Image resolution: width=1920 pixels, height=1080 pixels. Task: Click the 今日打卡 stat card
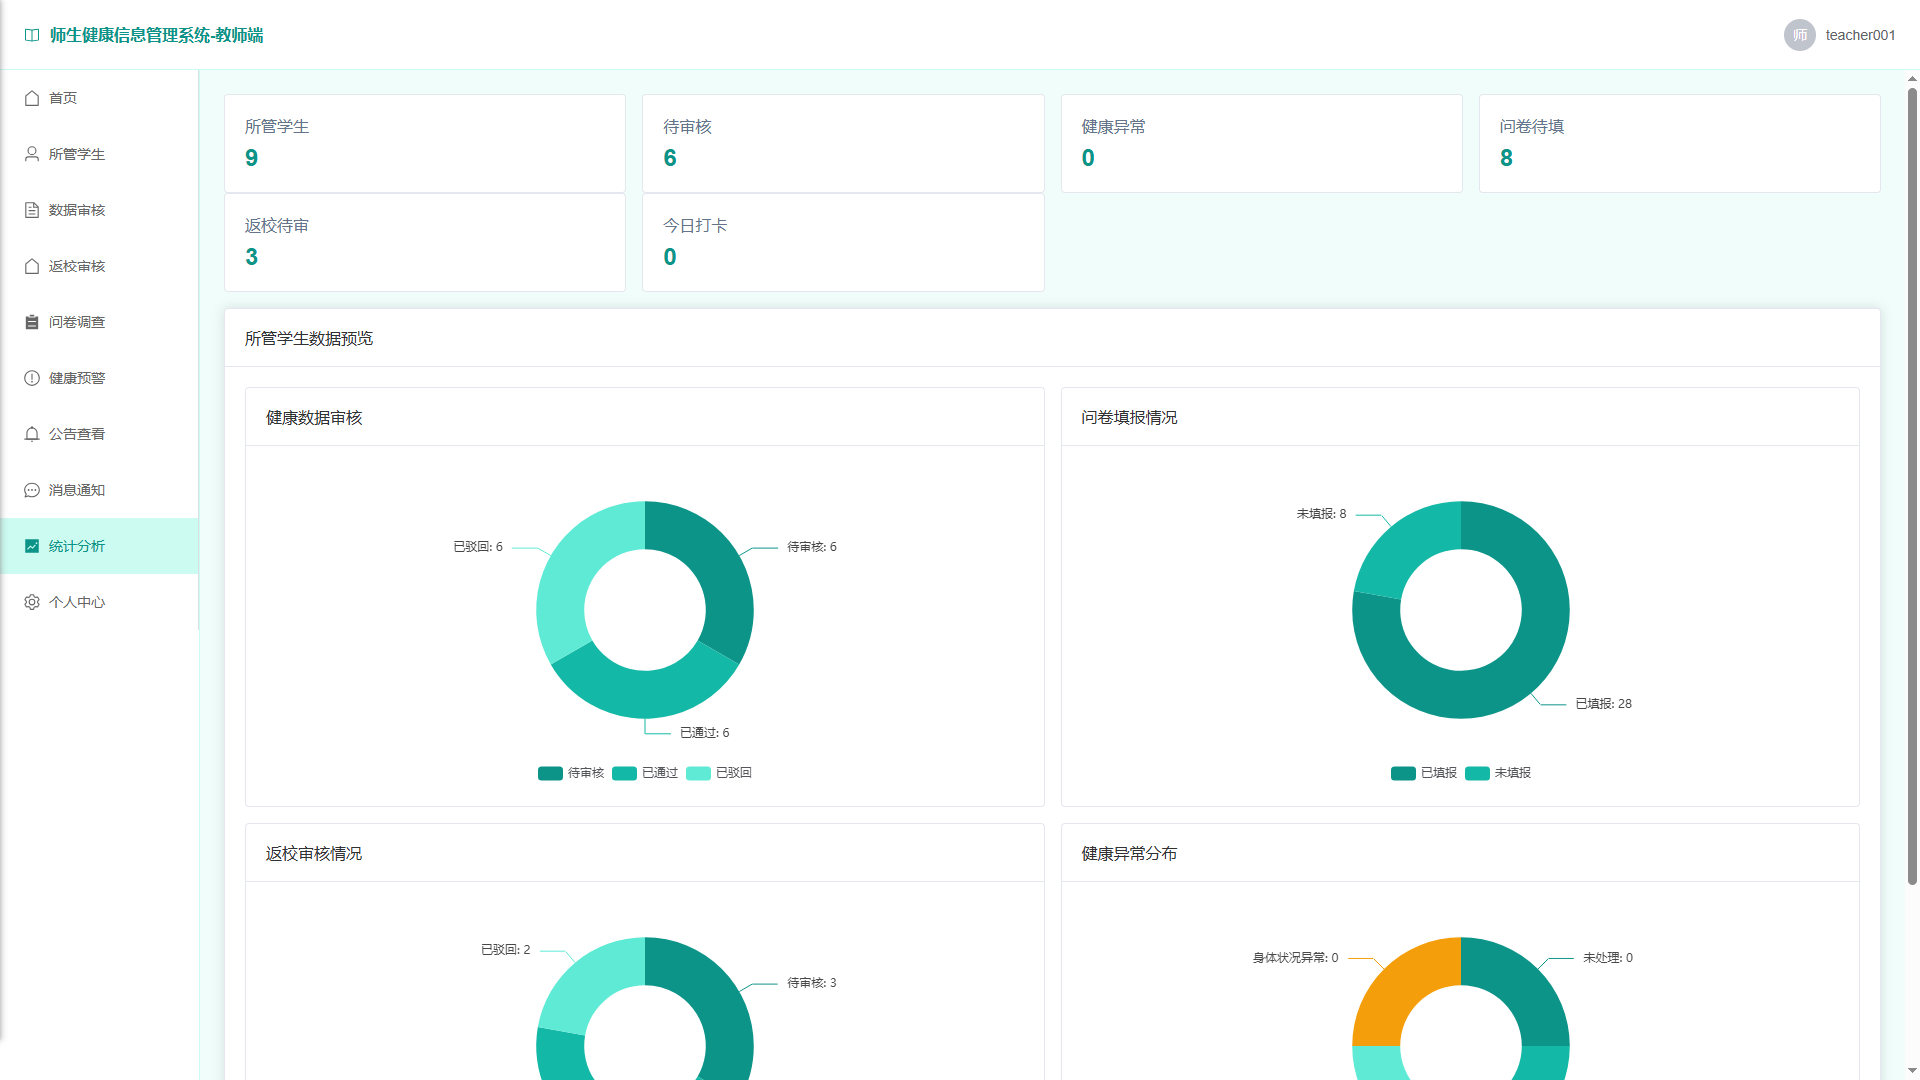tap(843, 242)
